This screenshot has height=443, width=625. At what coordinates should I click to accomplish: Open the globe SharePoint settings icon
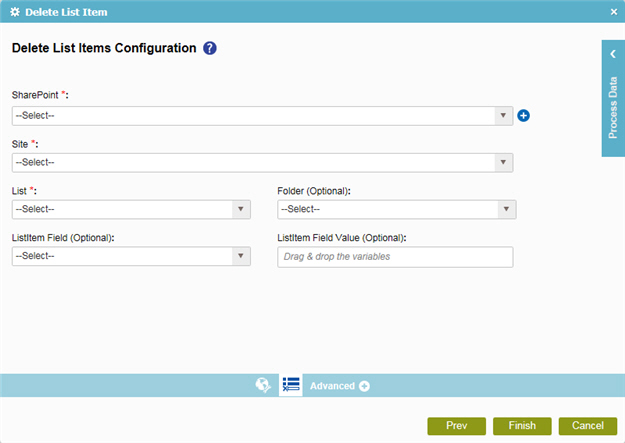263,385
